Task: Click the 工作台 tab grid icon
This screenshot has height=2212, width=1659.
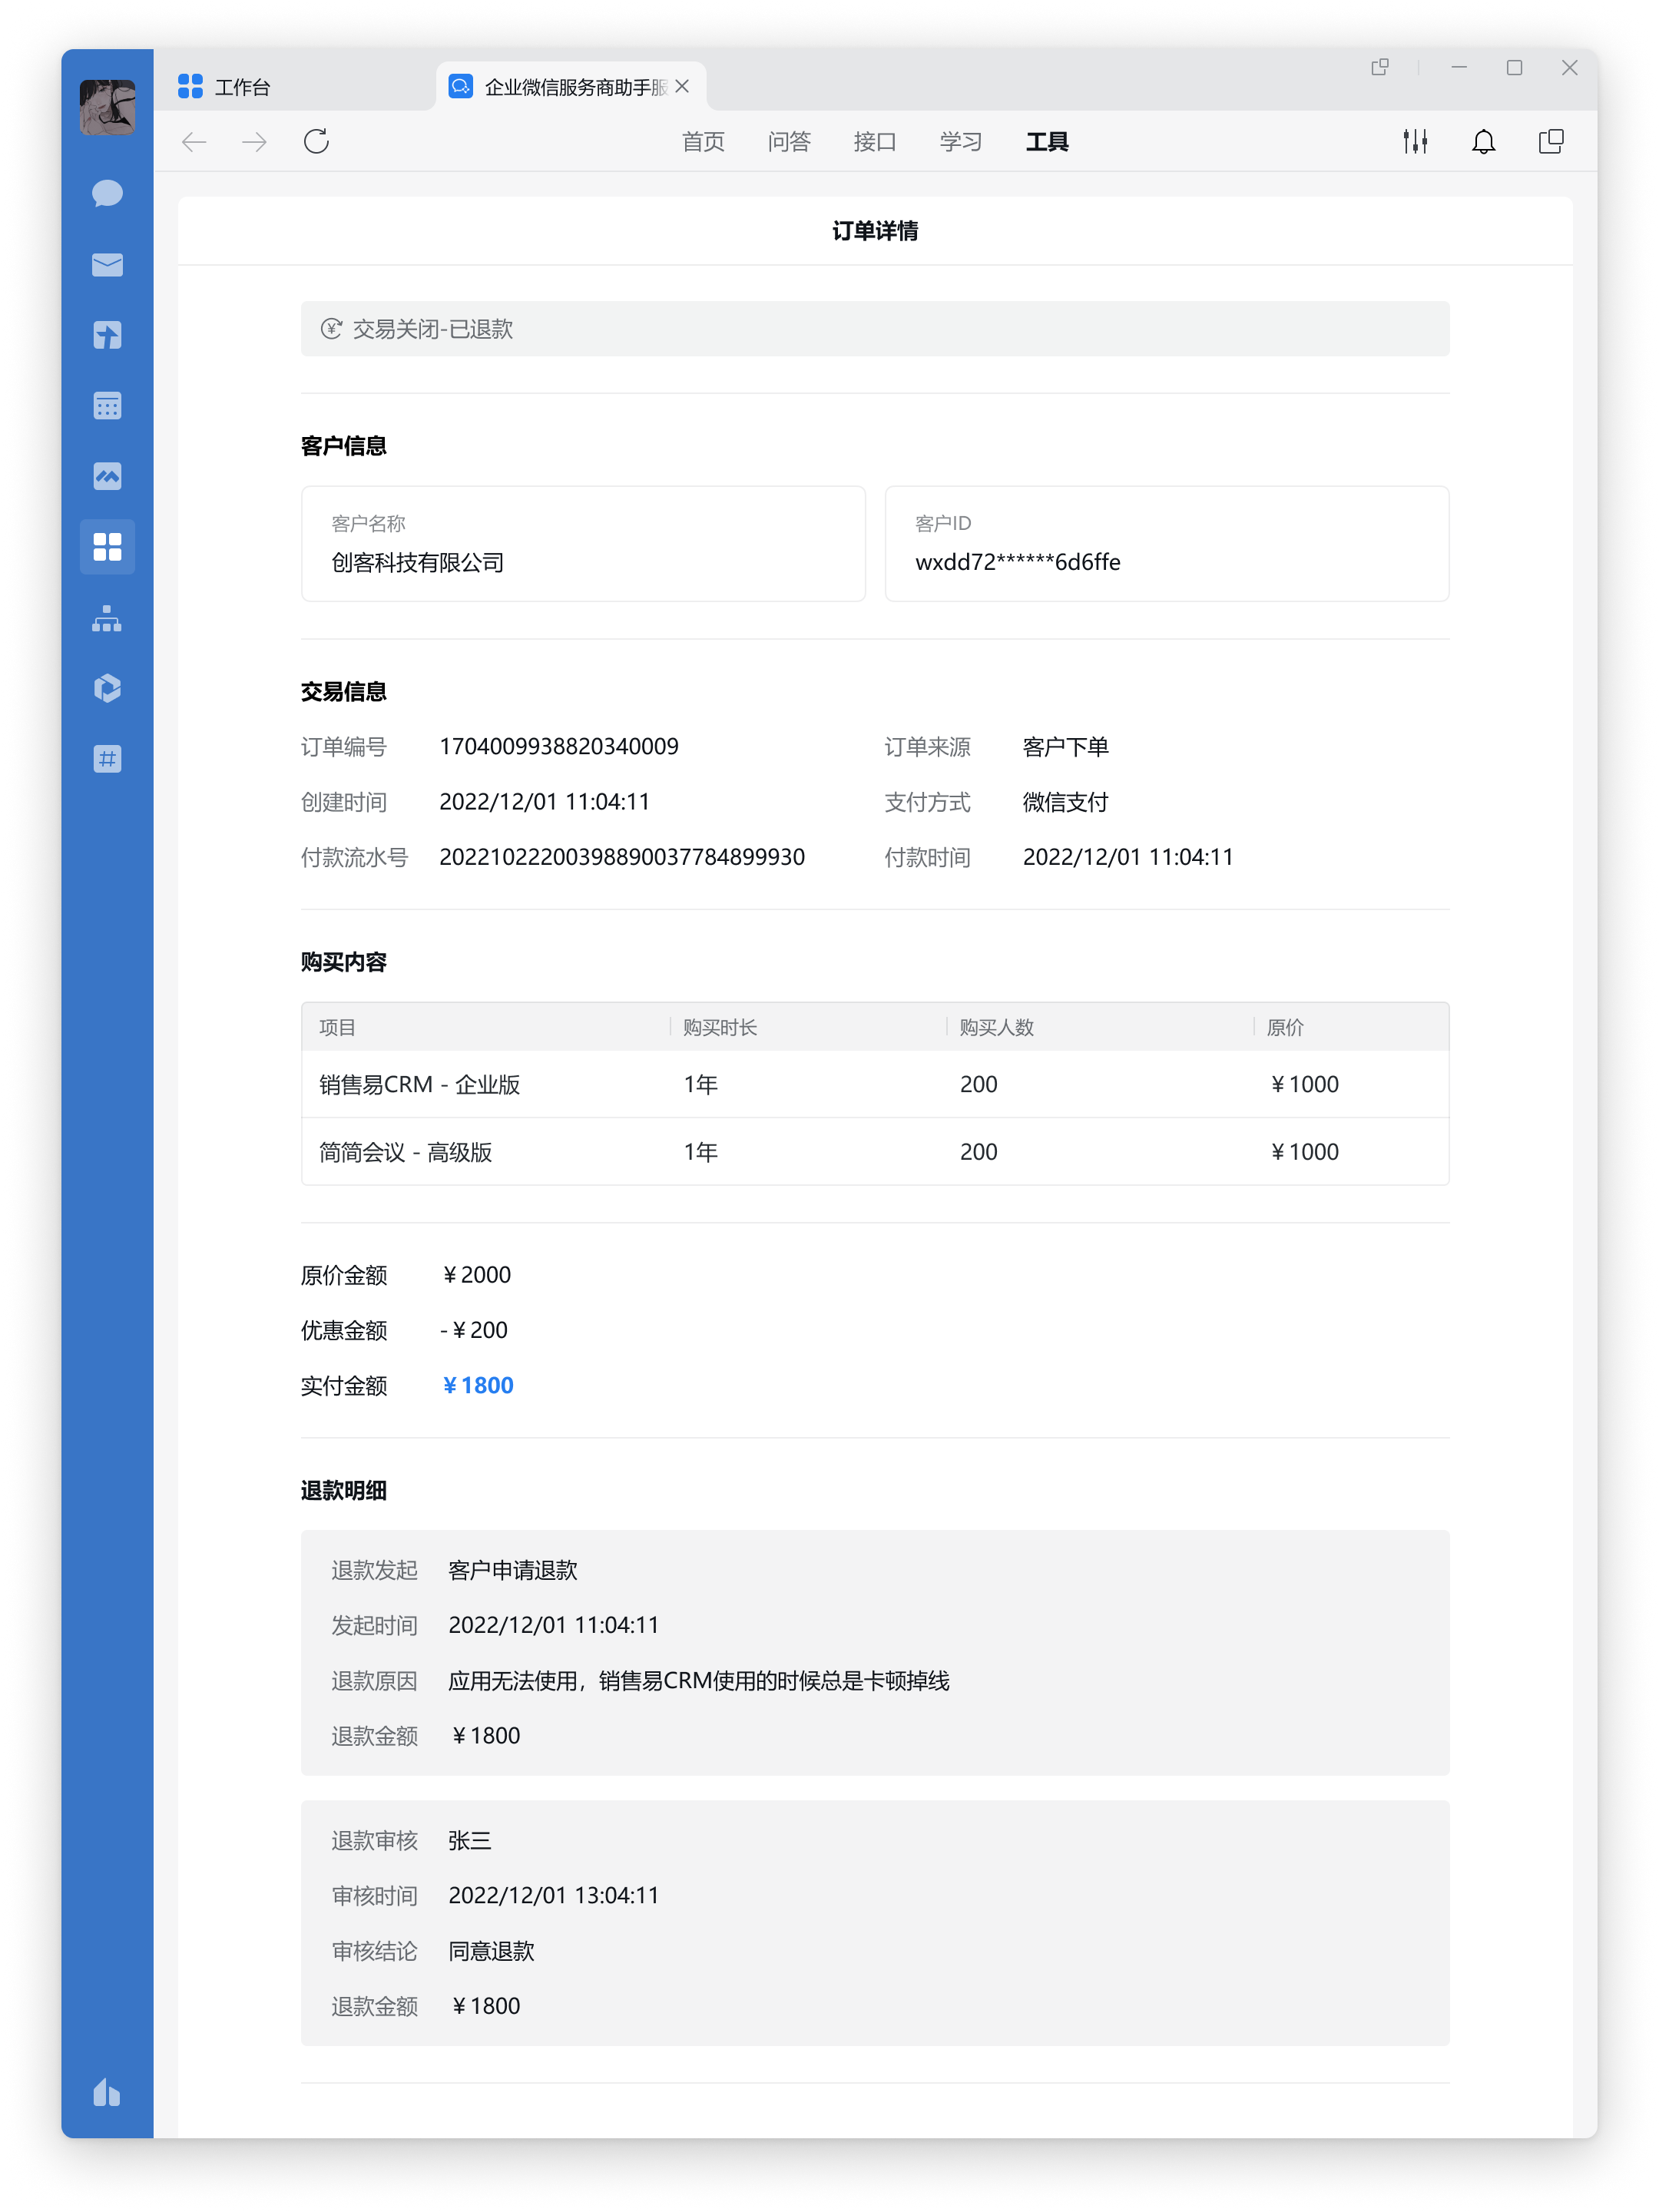Action: coord(190,87)
